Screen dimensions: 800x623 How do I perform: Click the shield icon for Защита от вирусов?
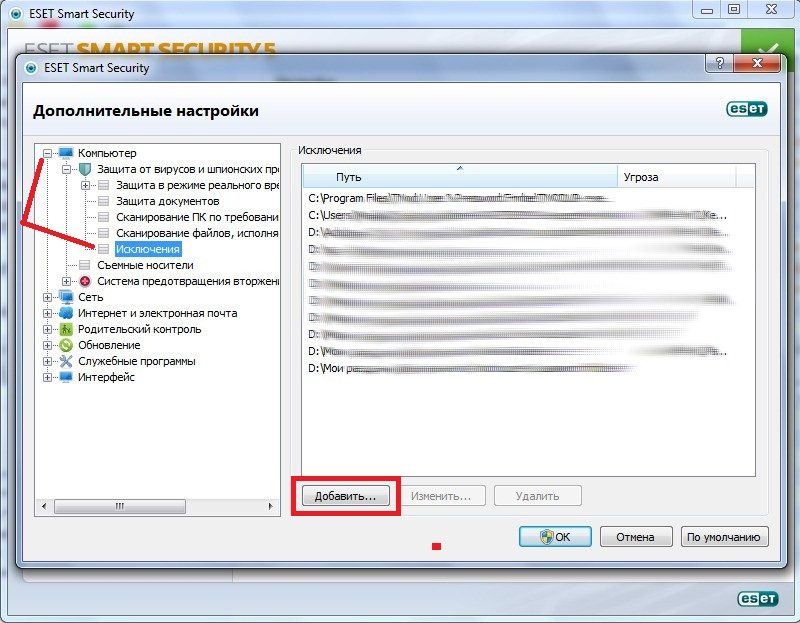tap(85, 169)
